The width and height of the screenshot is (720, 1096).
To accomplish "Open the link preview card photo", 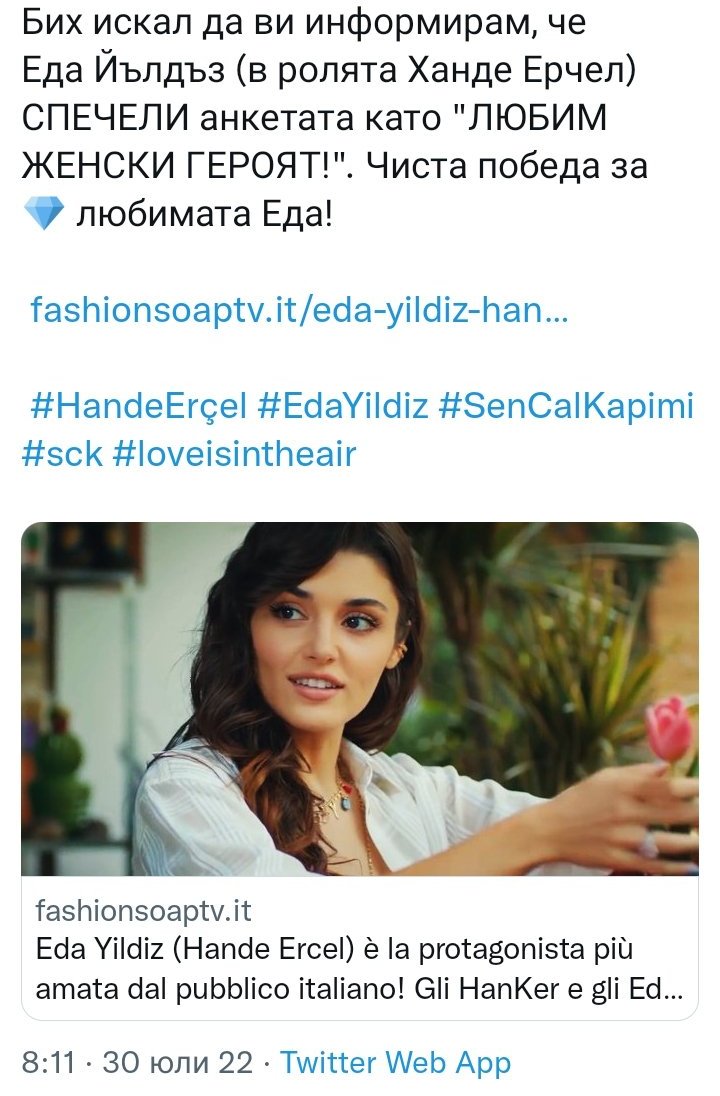I will coord(360,699).
